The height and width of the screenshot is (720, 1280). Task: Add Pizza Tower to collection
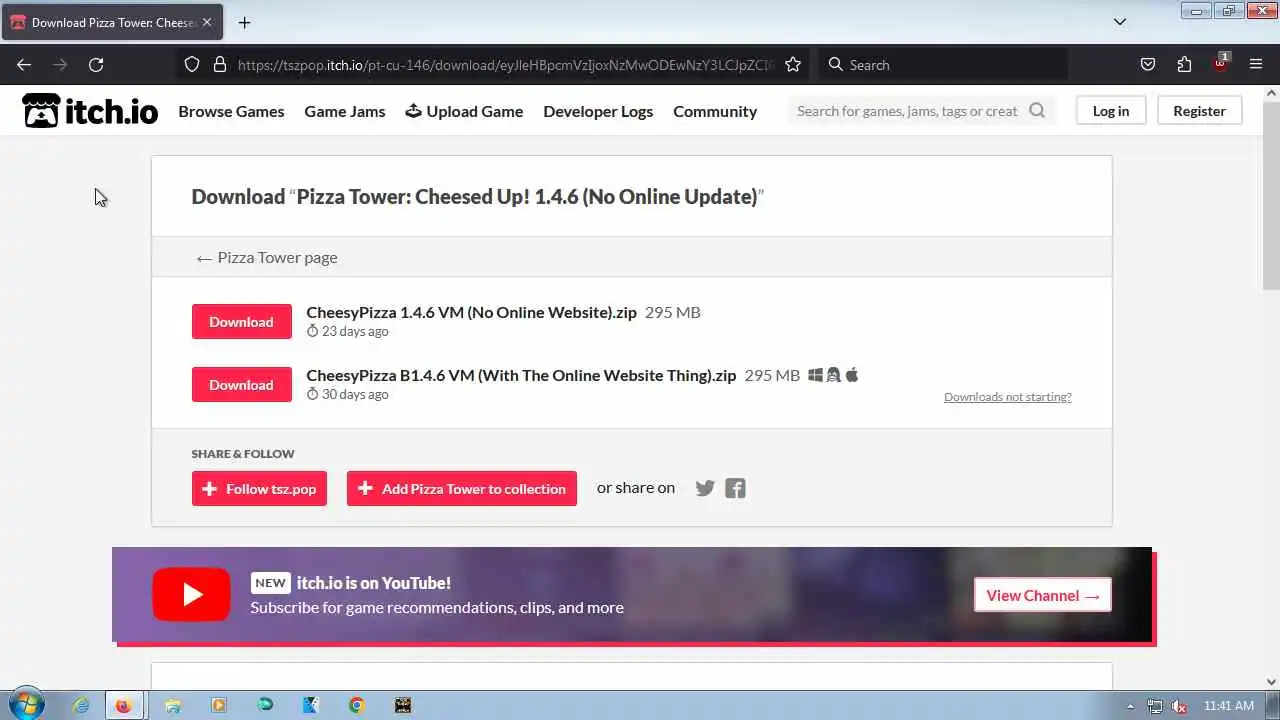pyautogui.click(x=462, y=489)
